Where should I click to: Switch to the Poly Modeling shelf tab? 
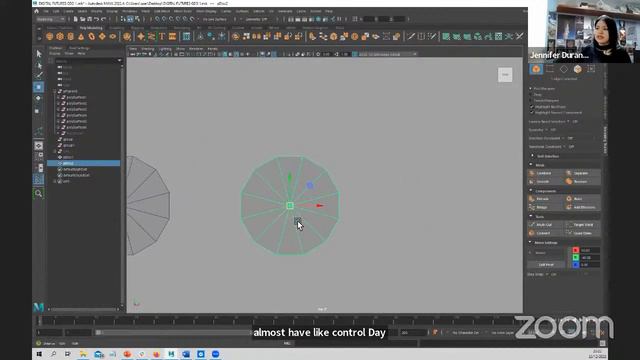pyautogui.click(x=91, y=28)
